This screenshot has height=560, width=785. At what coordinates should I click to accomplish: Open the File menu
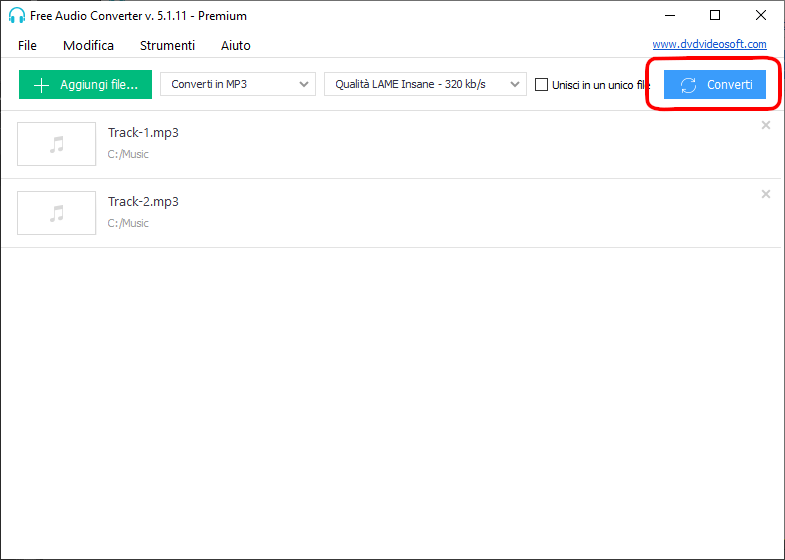pyautogui.click(x=27, y=46)
